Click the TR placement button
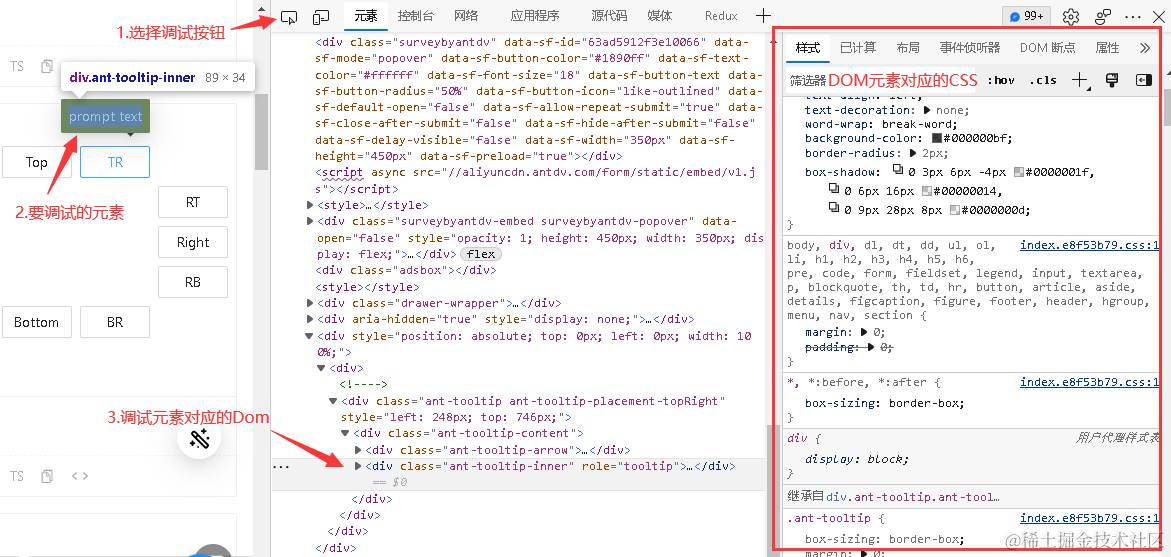The image size is (1171, 557). (x=115, y=162)
